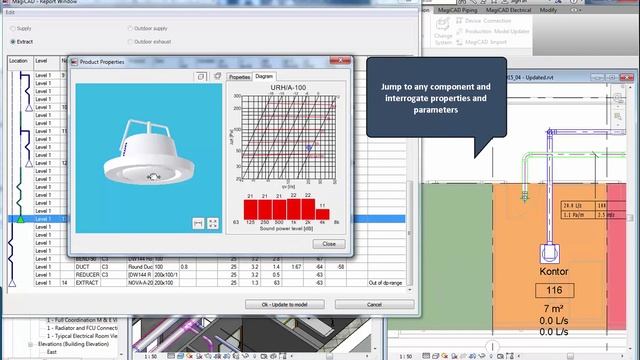Select the Supply radio button
This screenshot has height=360, width=640.
coord(13,29)
